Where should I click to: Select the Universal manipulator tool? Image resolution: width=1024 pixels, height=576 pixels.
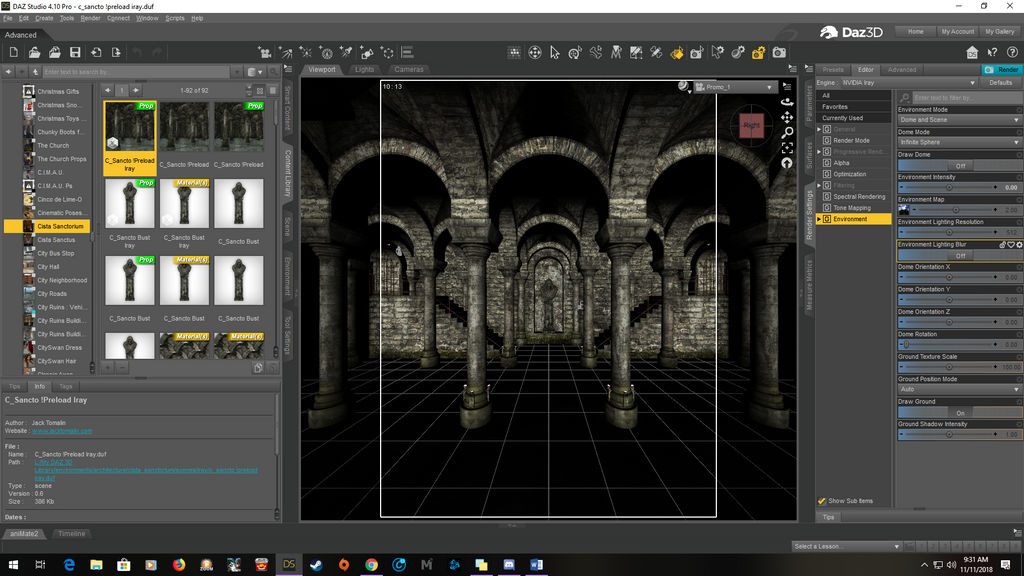[x=535, y=52]
